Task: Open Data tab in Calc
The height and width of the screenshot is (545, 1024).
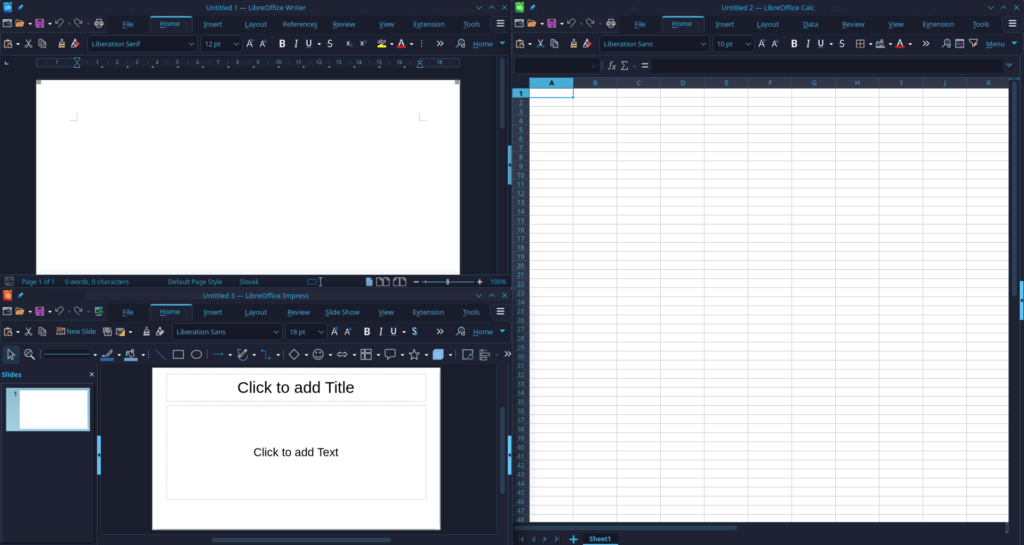Action: pos(810,24)
